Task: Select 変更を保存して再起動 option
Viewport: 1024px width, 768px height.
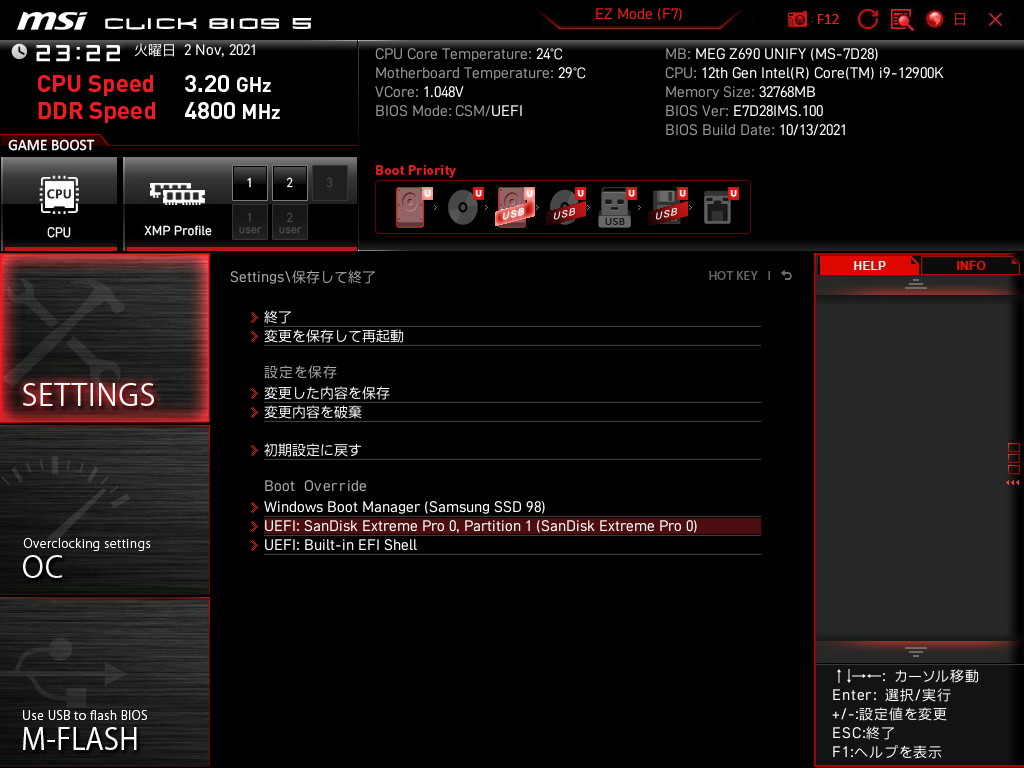Action: (x=333, y=336)
